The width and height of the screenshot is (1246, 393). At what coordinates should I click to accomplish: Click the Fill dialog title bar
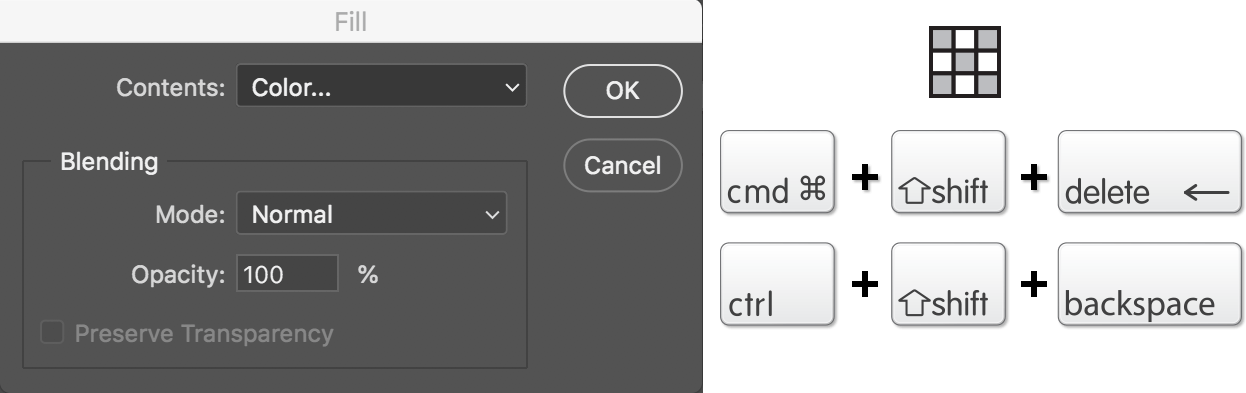point(350,21)
